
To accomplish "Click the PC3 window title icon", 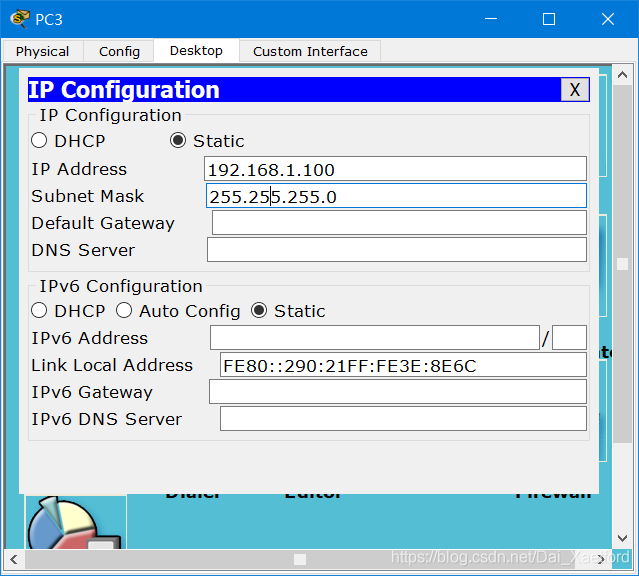I will pos(19,18).
